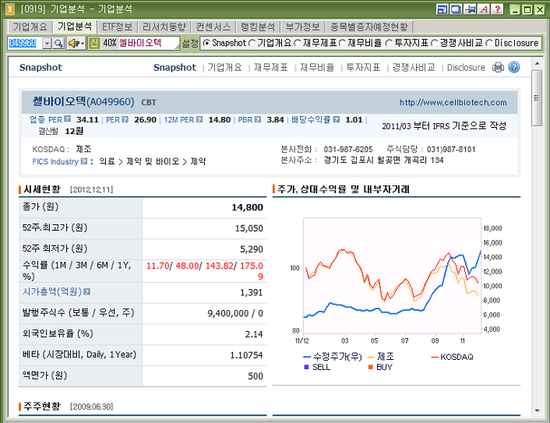Expand the speaker icon dropdown arrow
Viewport: 550px width, 423px height.
(82, 43)
